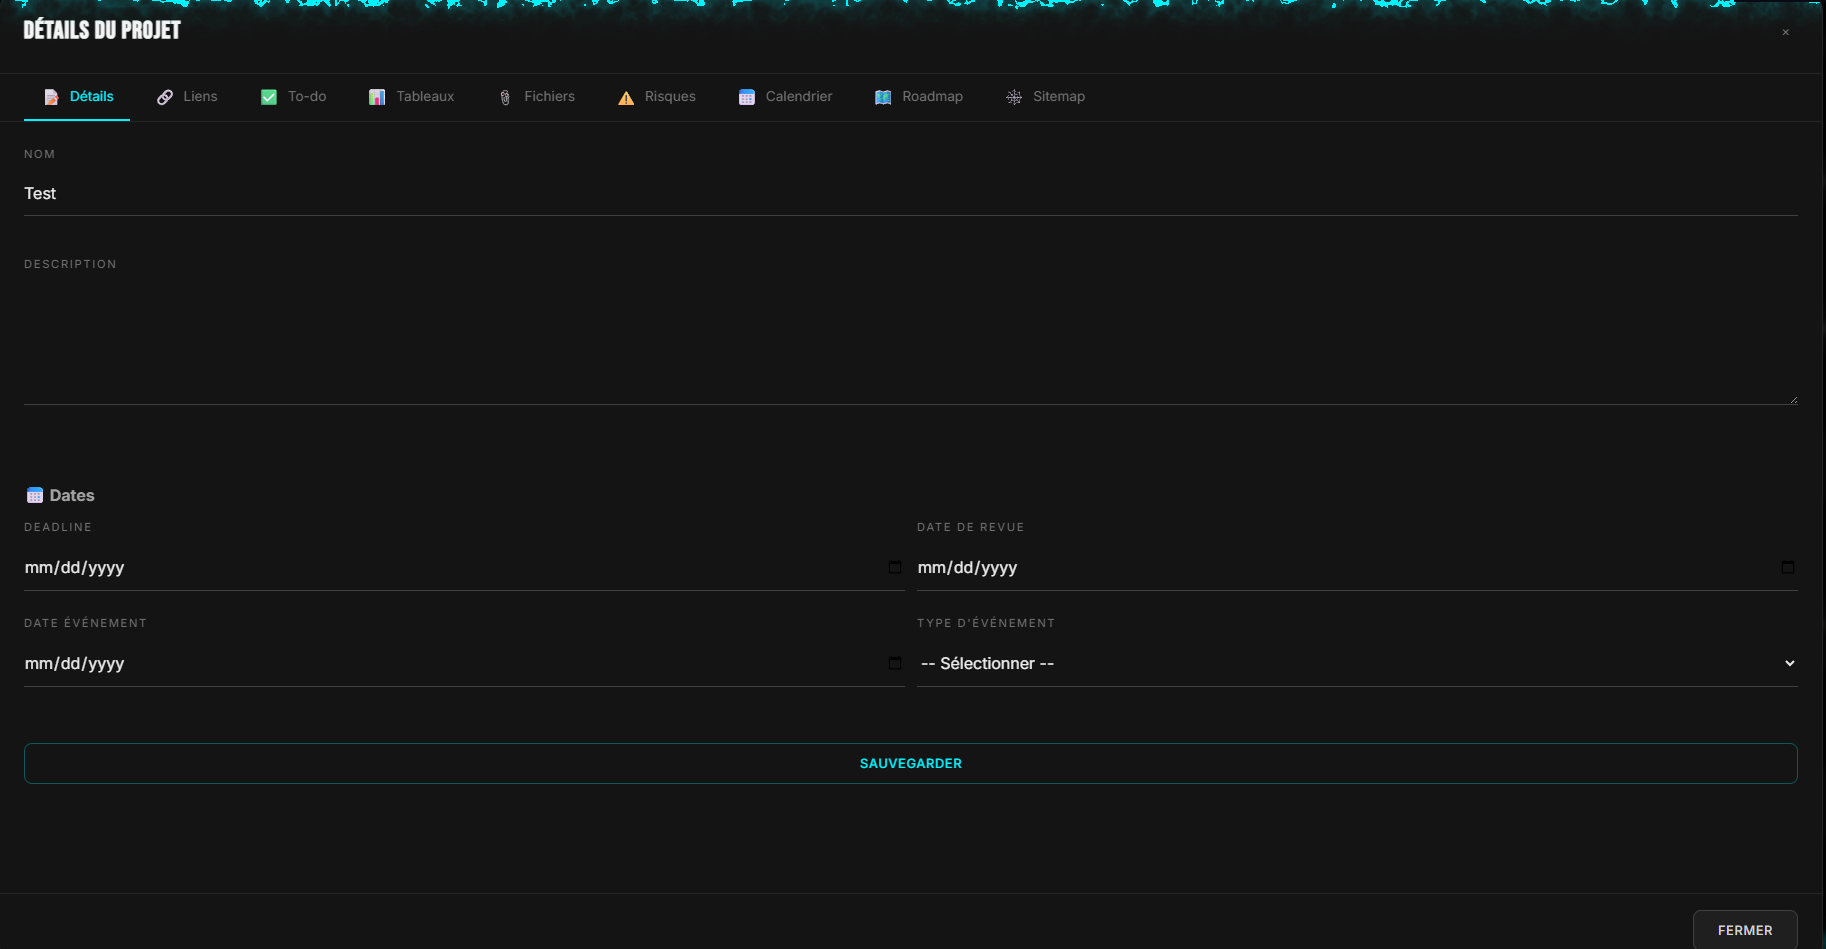The height and width of the screenshot is (949, 1826).
Task: Click the Fichiers paperclip icon
Action: (x=505, y=97)
